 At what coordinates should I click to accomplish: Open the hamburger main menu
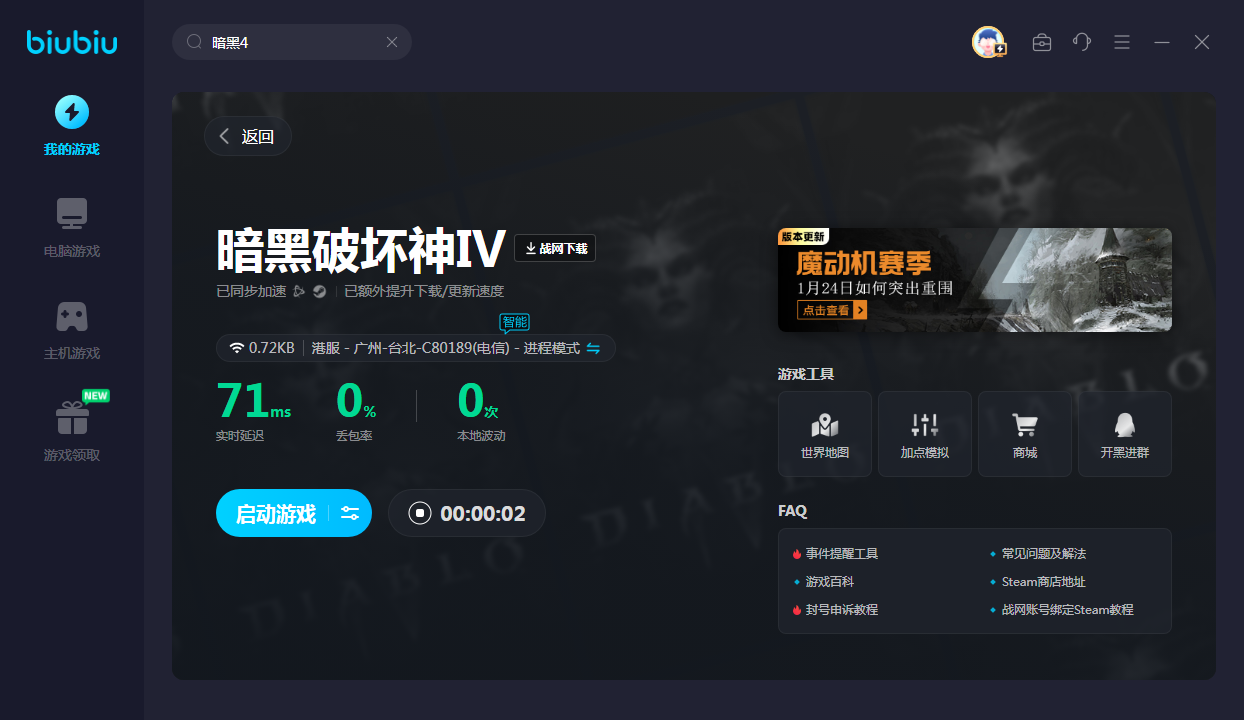coord(1122,42)
